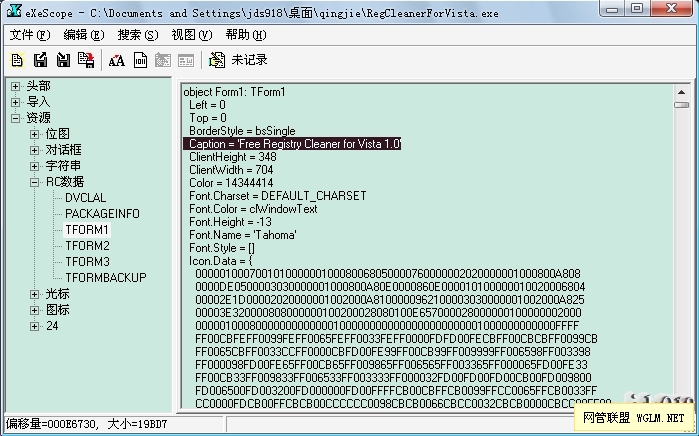Click the Save As floppy toolbar icon
The height and width of the screenshot is (436, 699).
pos(63,60)
